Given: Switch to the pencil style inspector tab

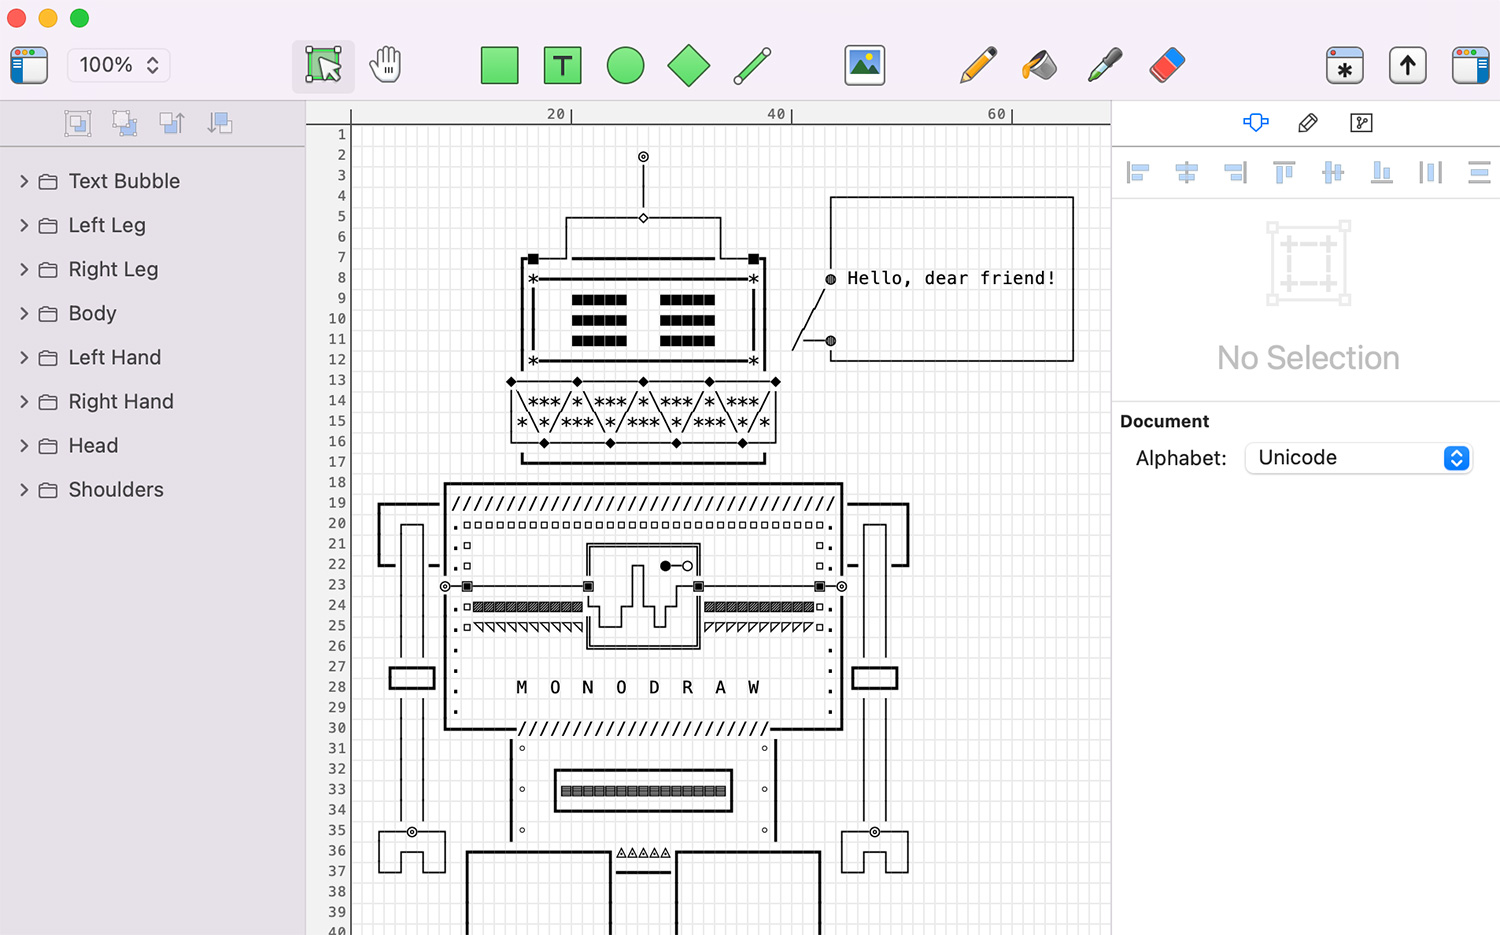Looking at the screenshot, I should 1308,123.
